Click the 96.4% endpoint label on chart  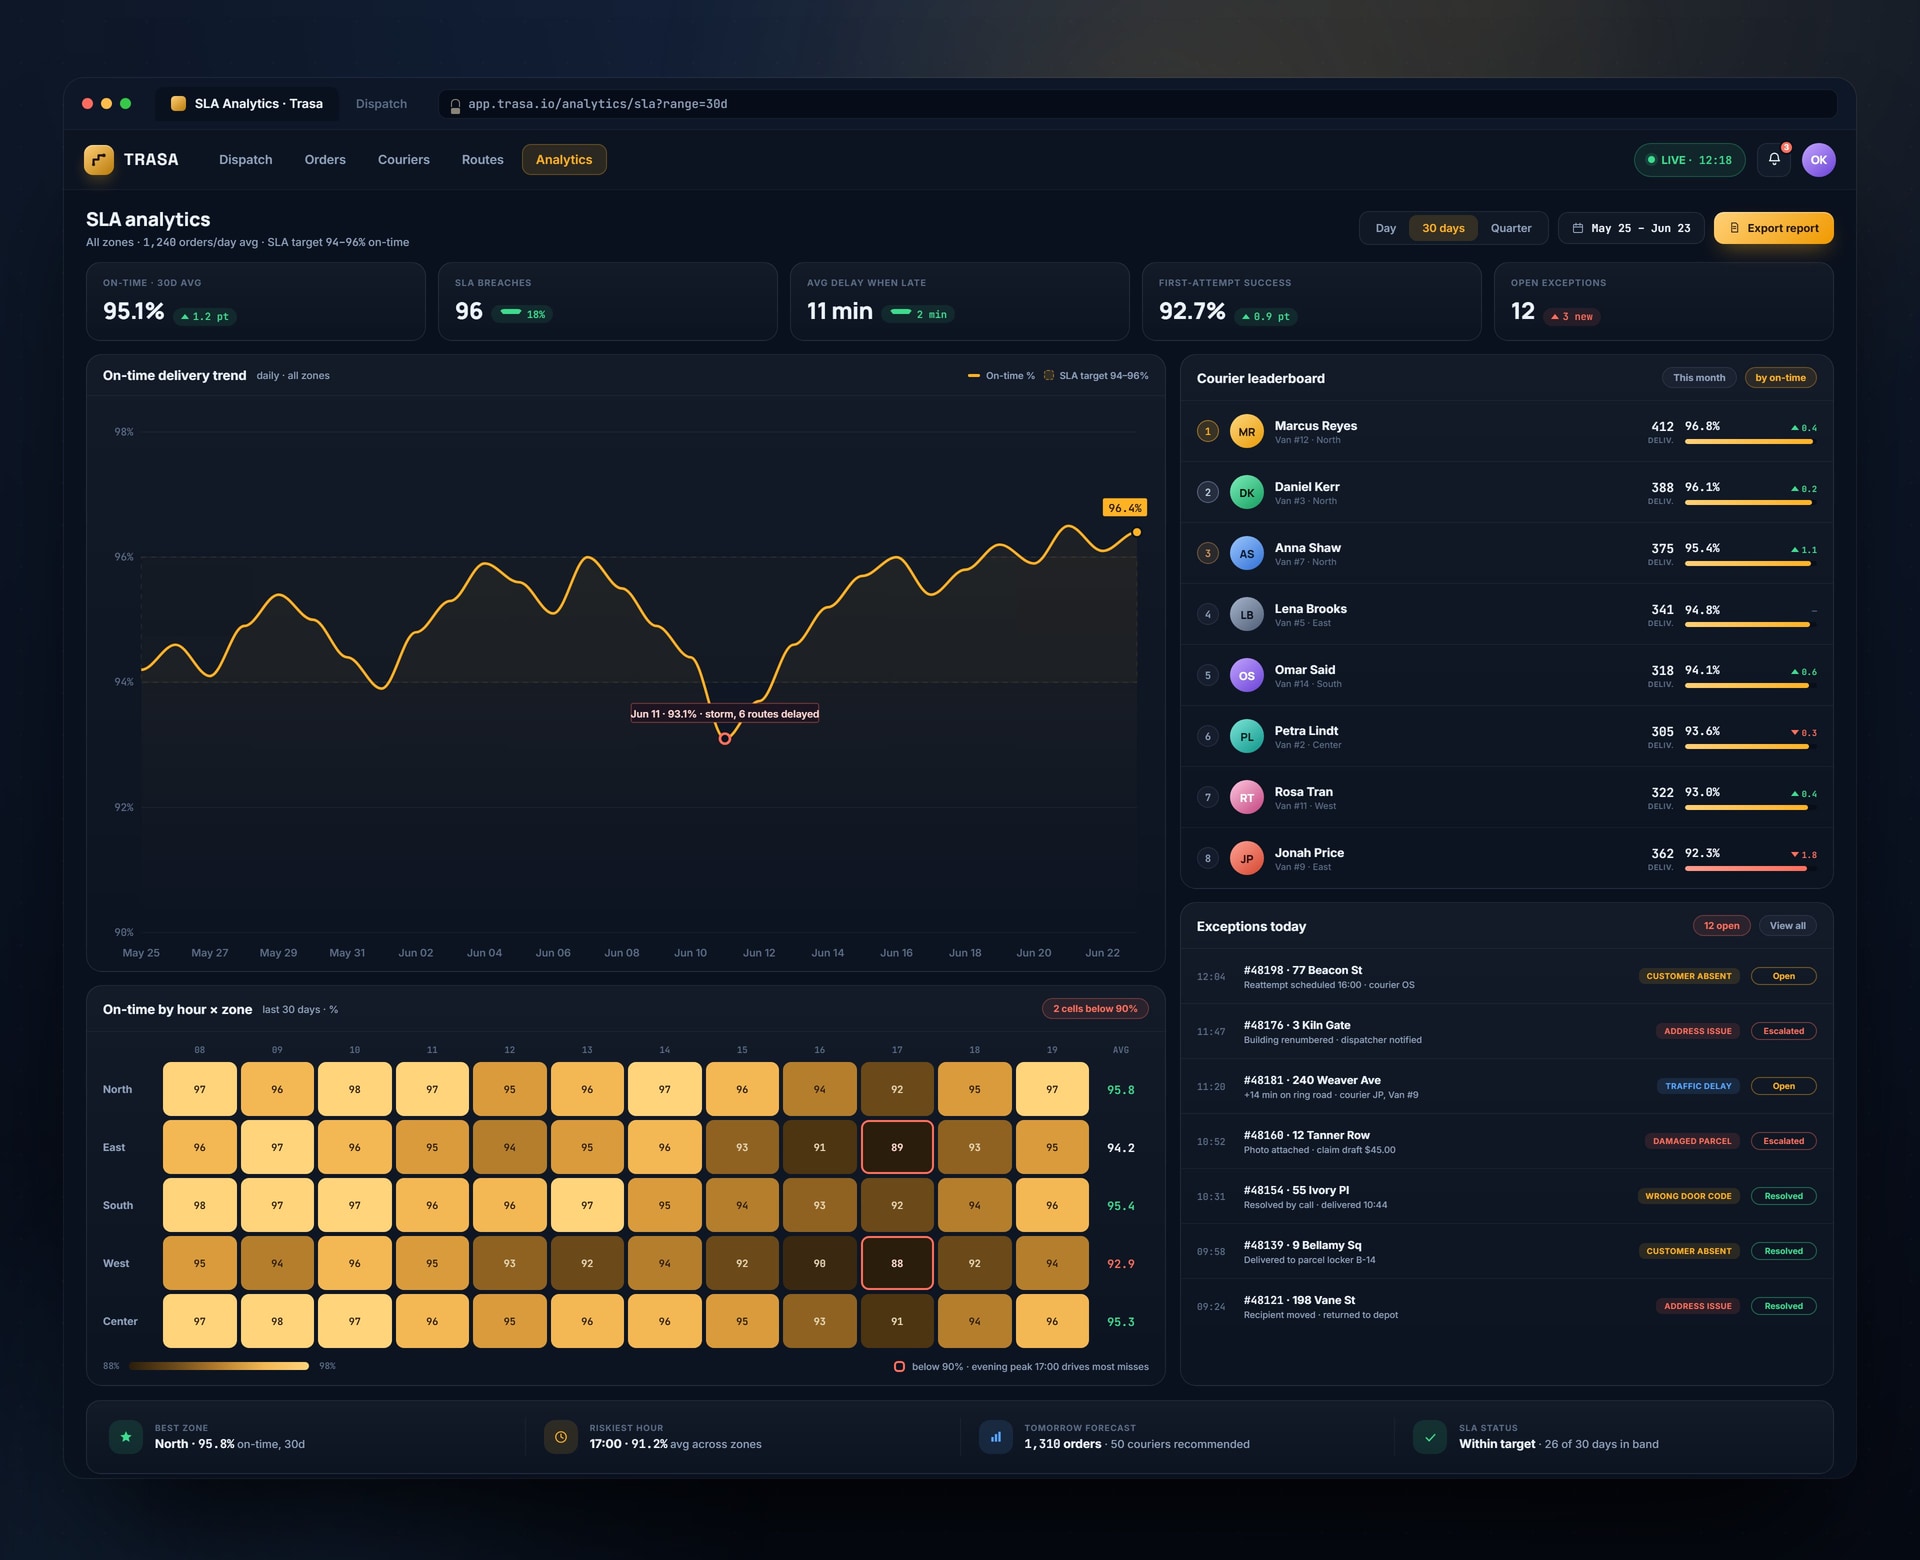(1124, 508)
